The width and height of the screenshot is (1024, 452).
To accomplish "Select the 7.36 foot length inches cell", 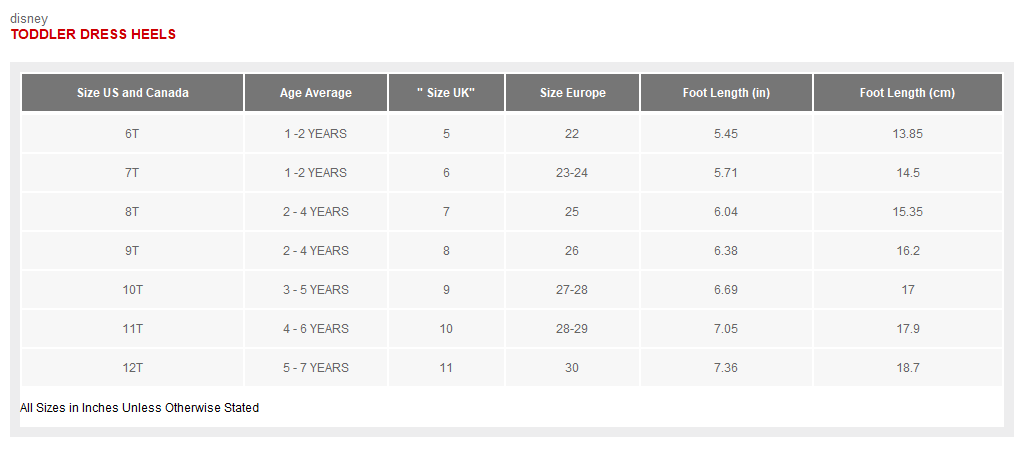I will [x=726, y=368].
